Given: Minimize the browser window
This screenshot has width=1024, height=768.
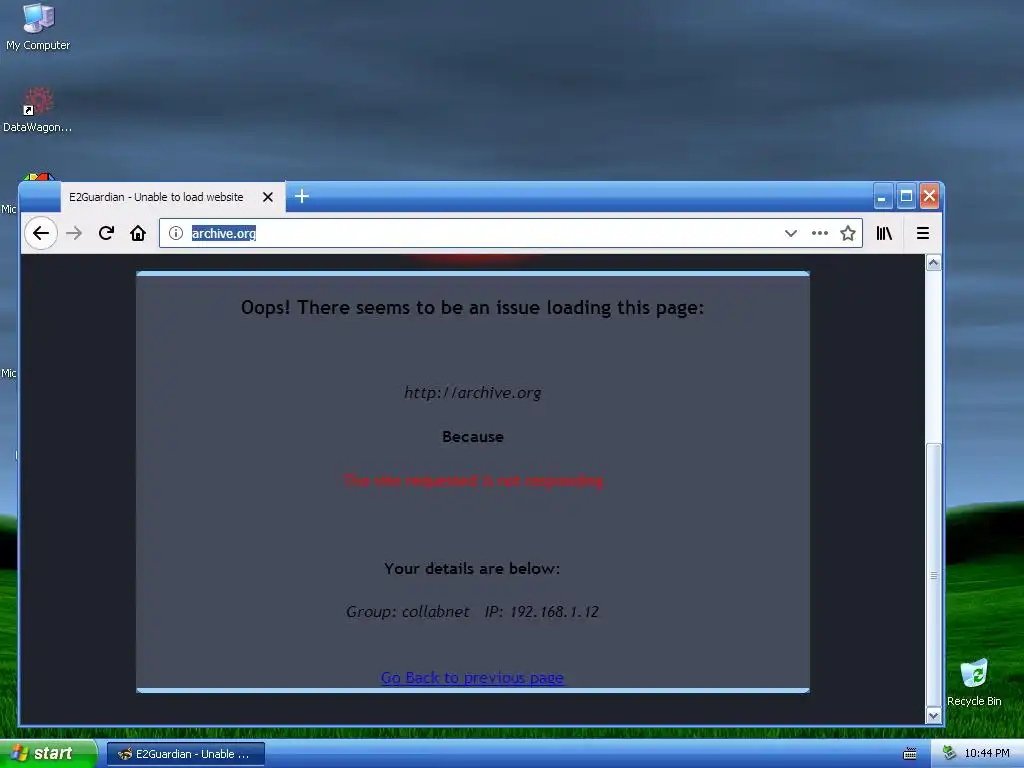Looking at the screenshot, I should point(882,196).
